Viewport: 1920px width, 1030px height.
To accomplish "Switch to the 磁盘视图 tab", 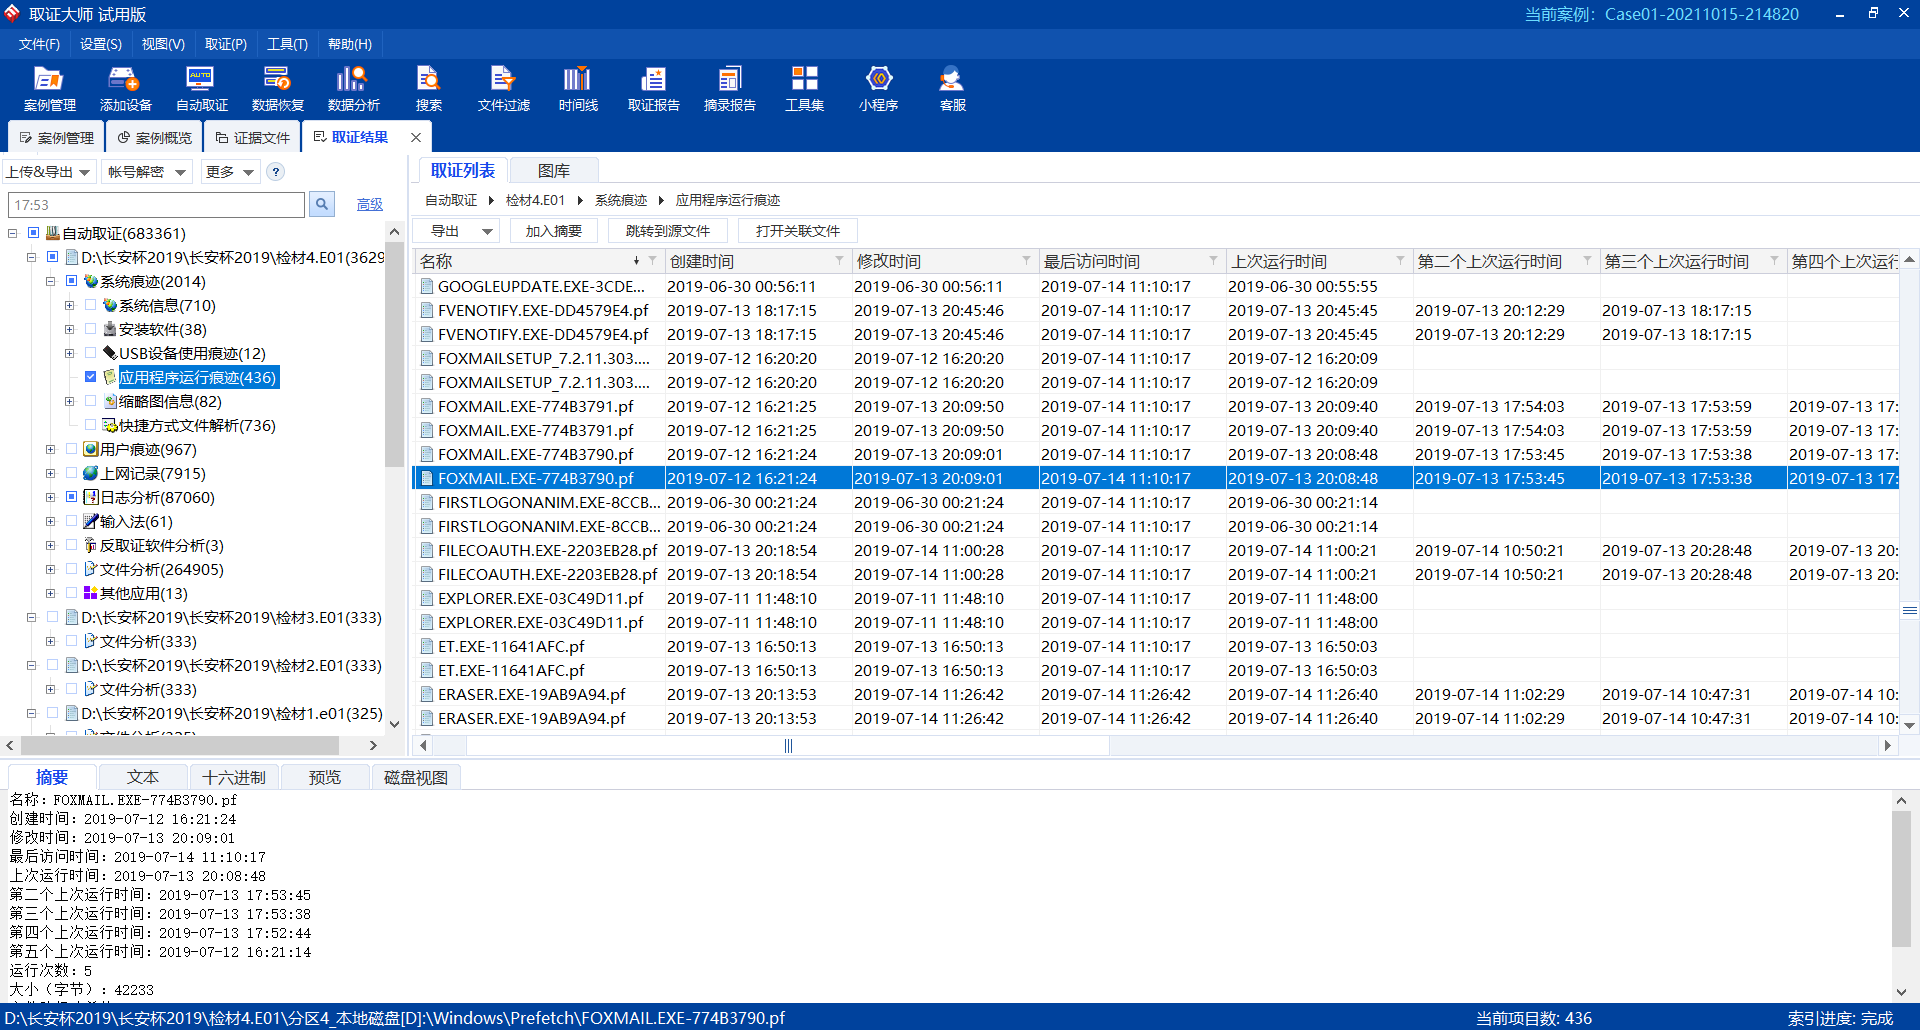I will [x=415, y=777].
